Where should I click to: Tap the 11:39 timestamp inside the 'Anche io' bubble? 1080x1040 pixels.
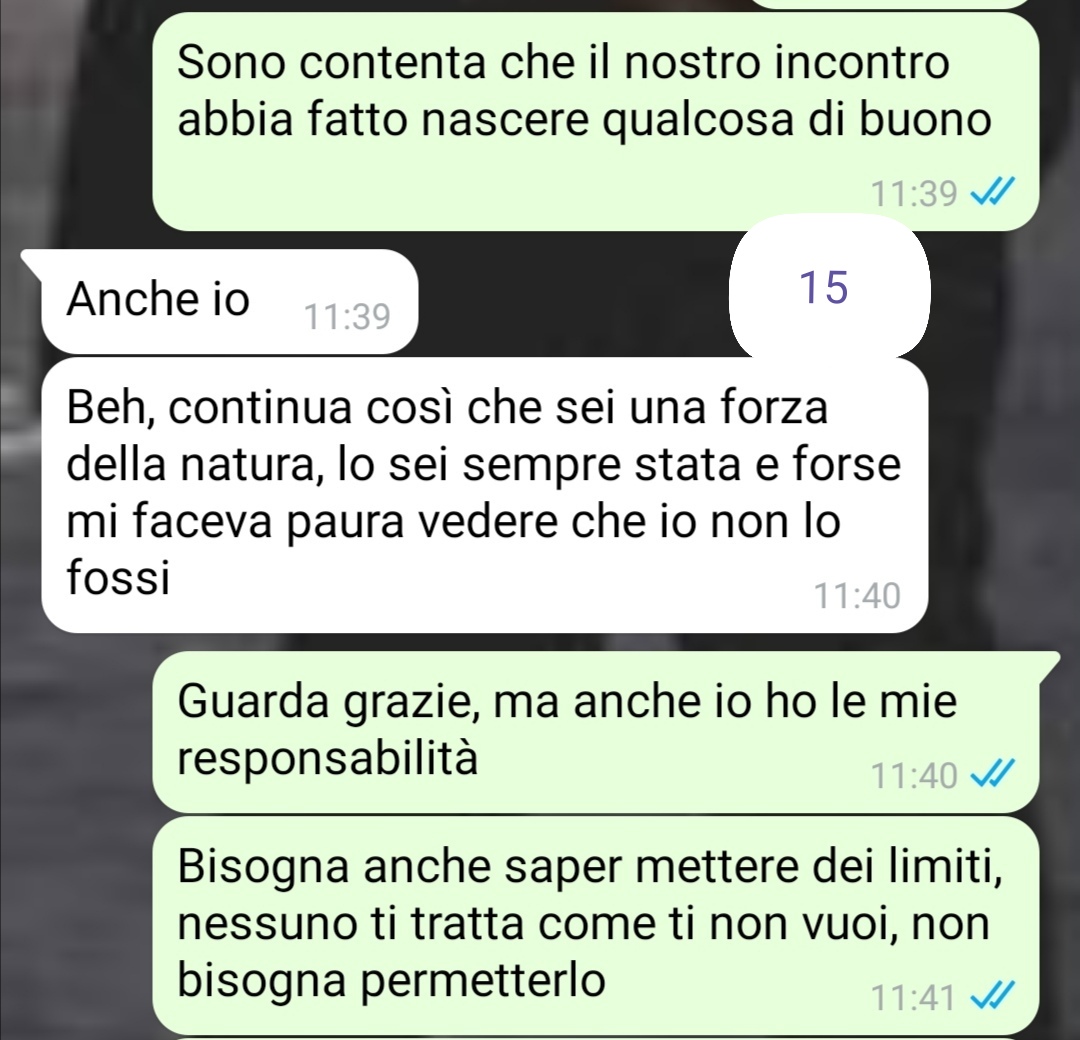347,317
